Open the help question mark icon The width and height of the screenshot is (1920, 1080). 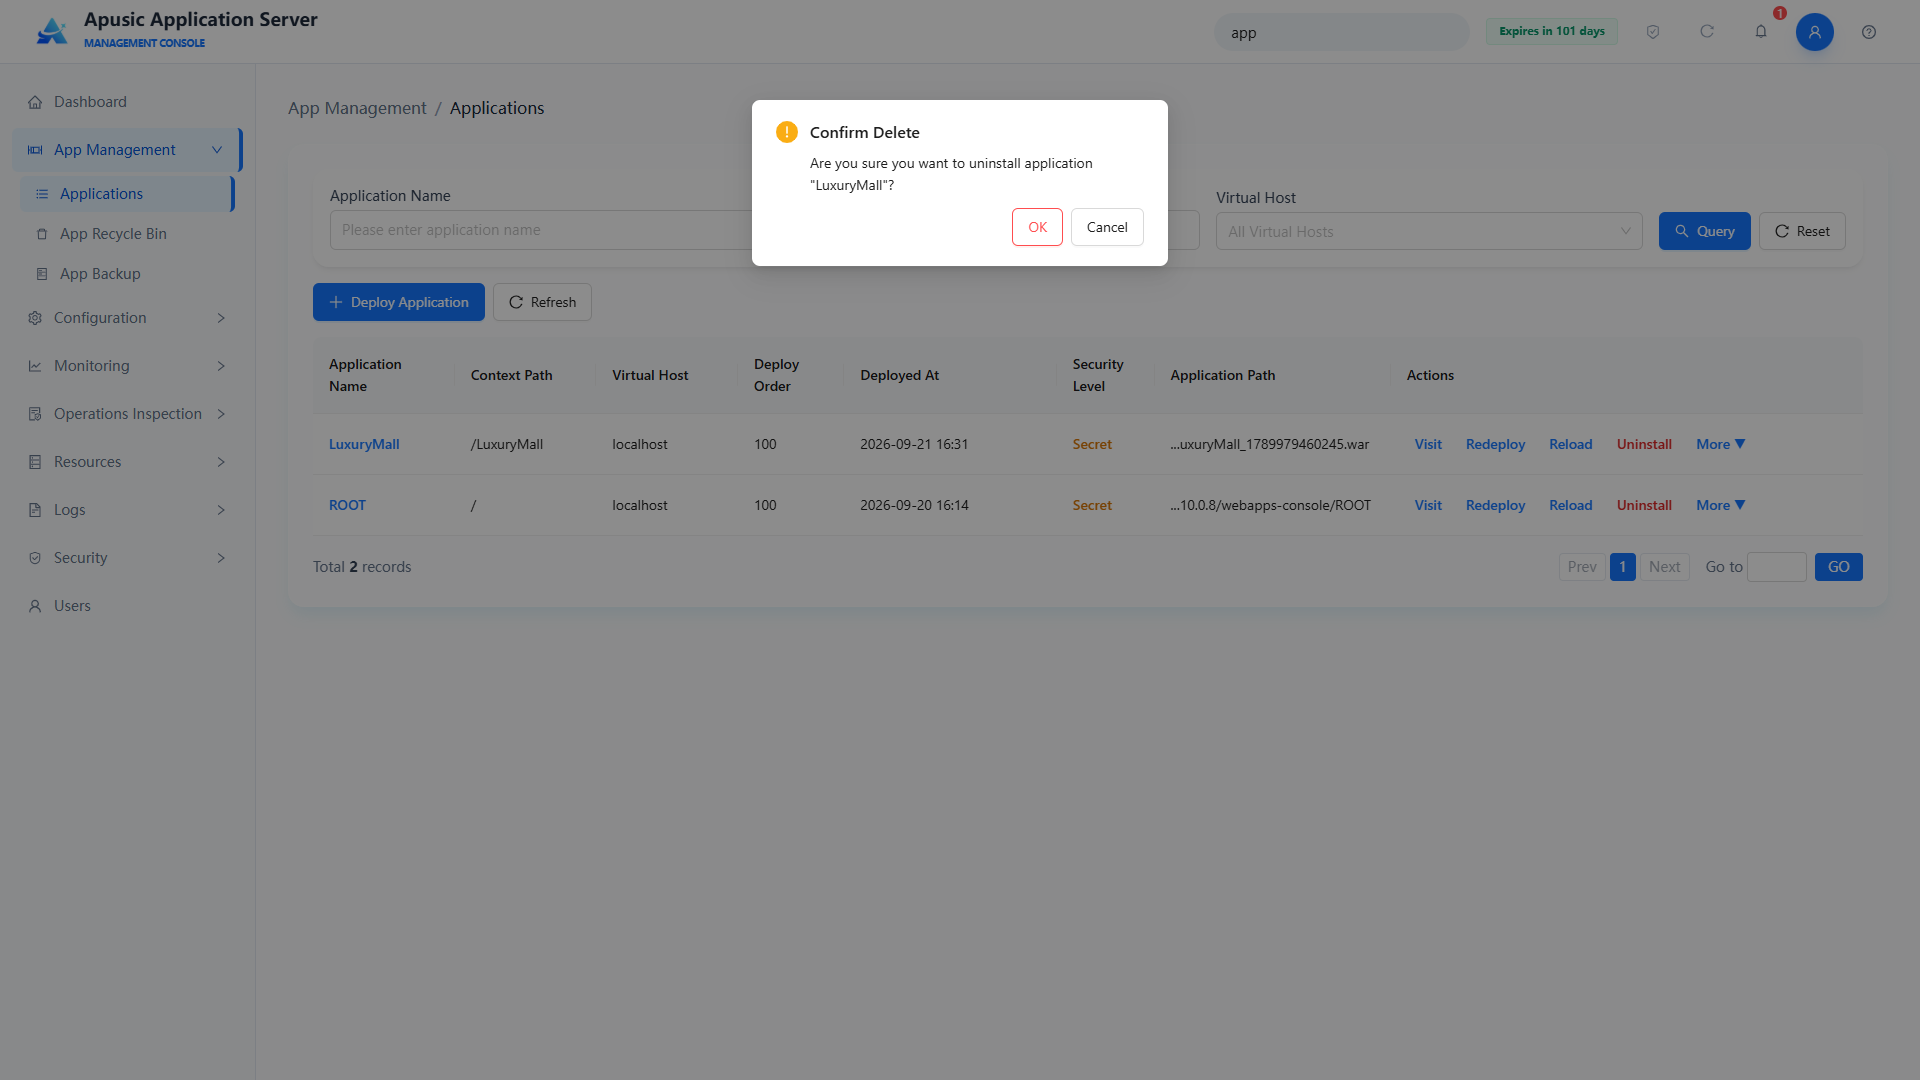(x=1869, y=32)
